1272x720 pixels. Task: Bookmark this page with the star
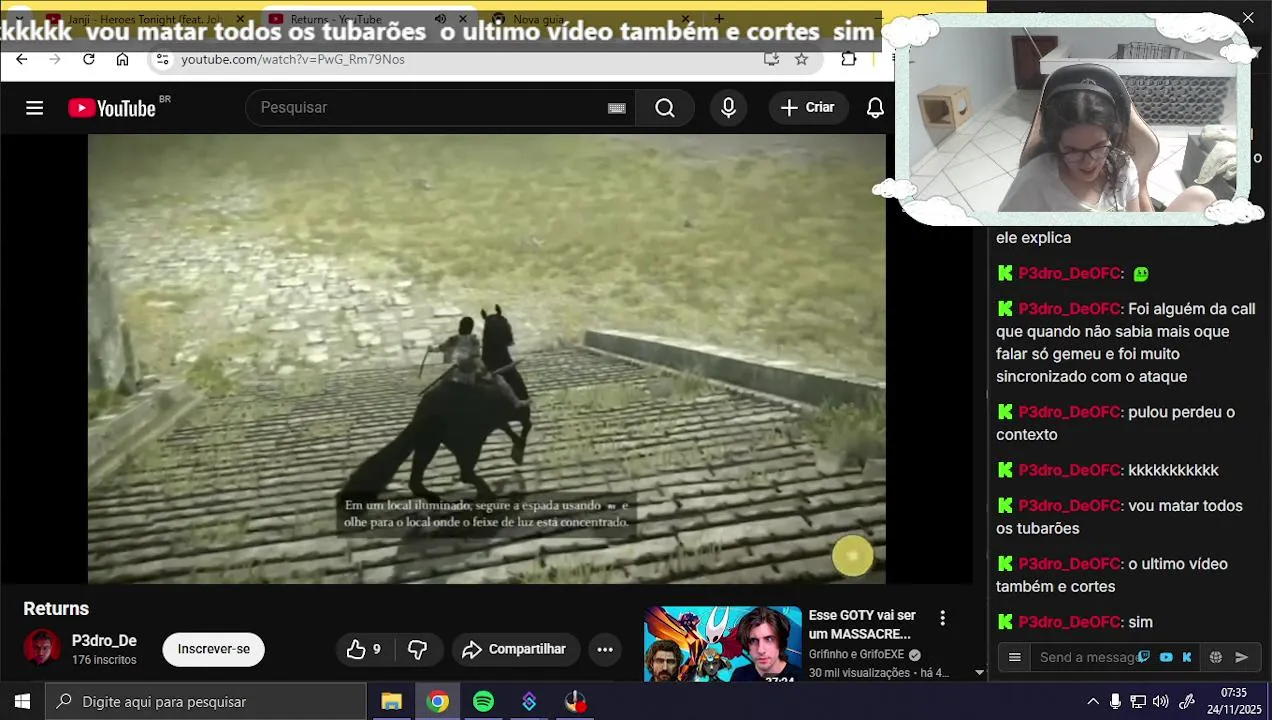point(801,59)
